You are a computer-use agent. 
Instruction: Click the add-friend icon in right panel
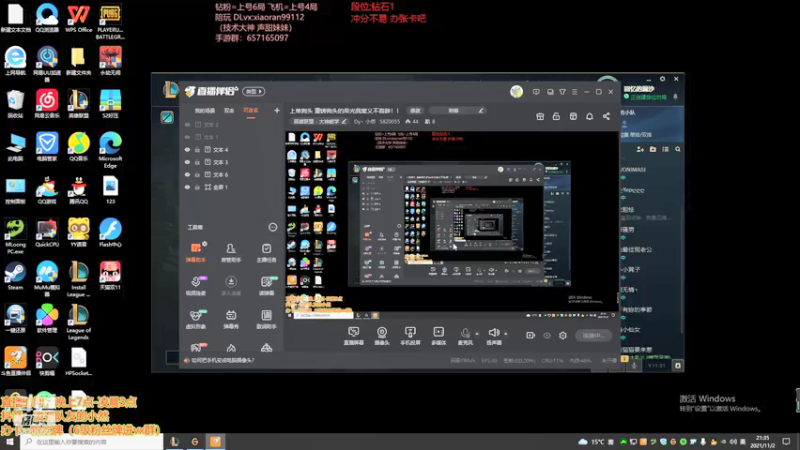pos(640,149)
